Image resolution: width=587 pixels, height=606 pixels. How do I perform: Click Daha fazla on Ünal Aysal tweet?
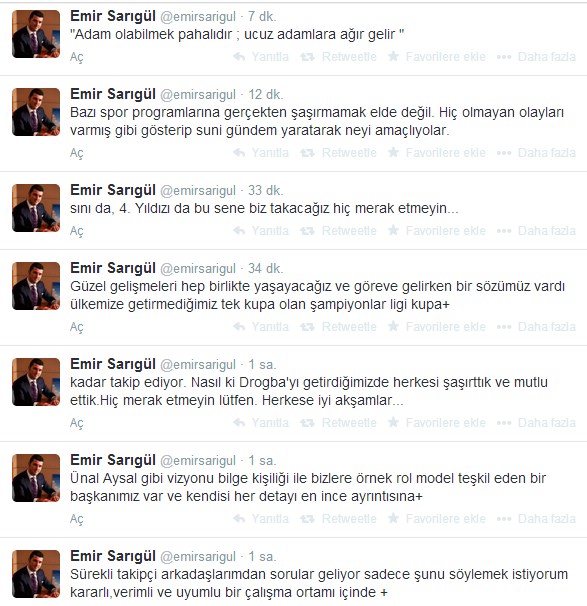coord(536,518)
